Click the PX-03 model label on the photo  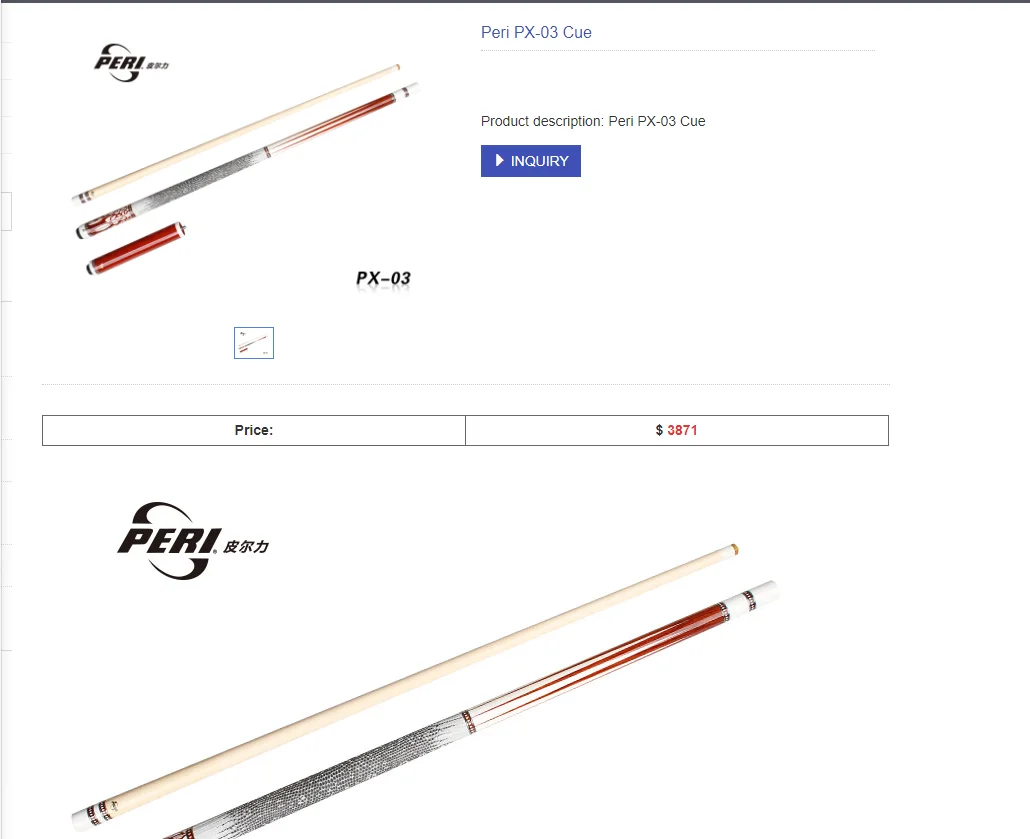click(x=384, y=279)
